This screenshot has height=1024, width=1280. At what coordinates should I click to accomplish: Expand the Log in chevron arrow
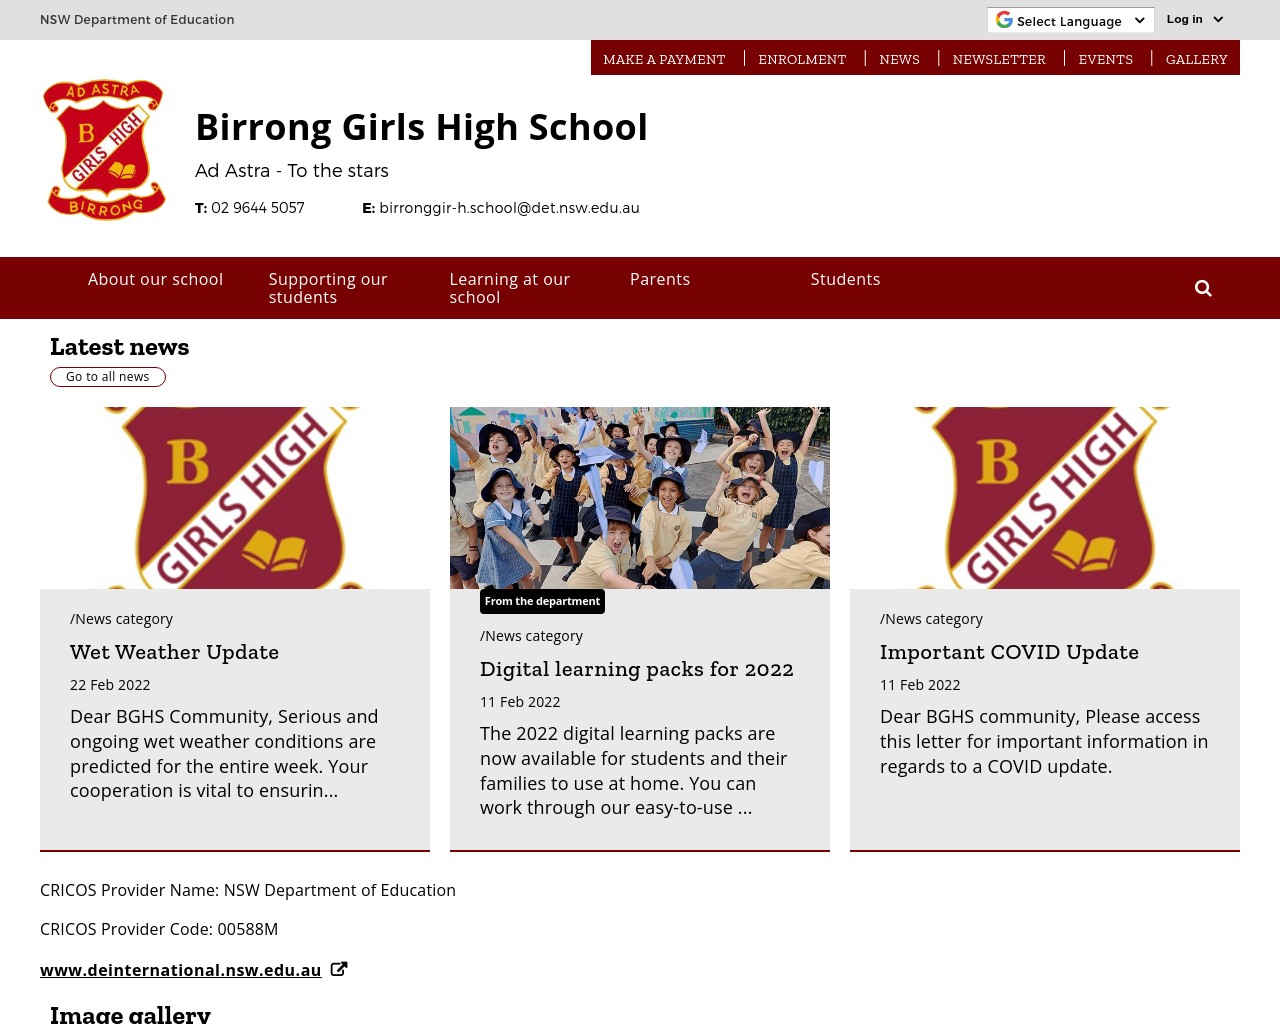point(1217,19)
